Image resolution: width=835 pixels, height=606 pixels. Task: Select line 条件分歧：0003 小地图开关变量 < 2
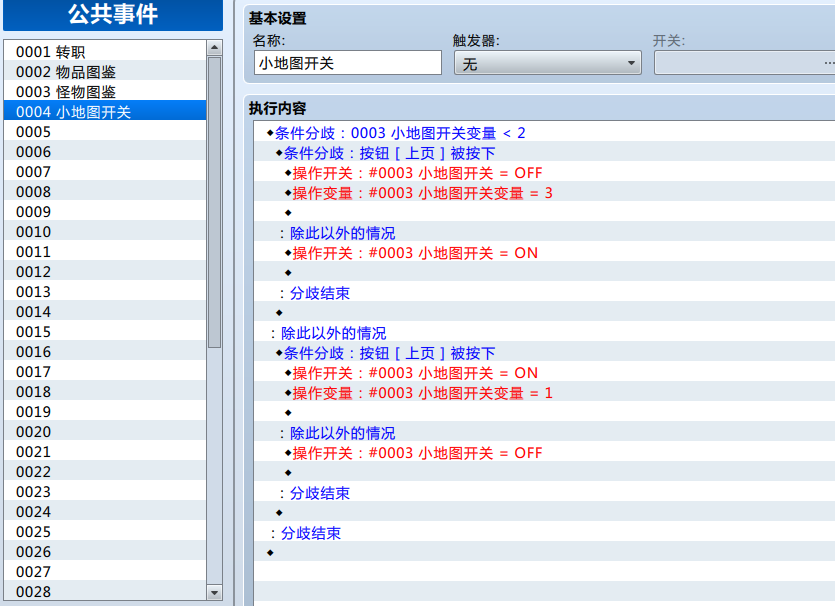(544, 133)
